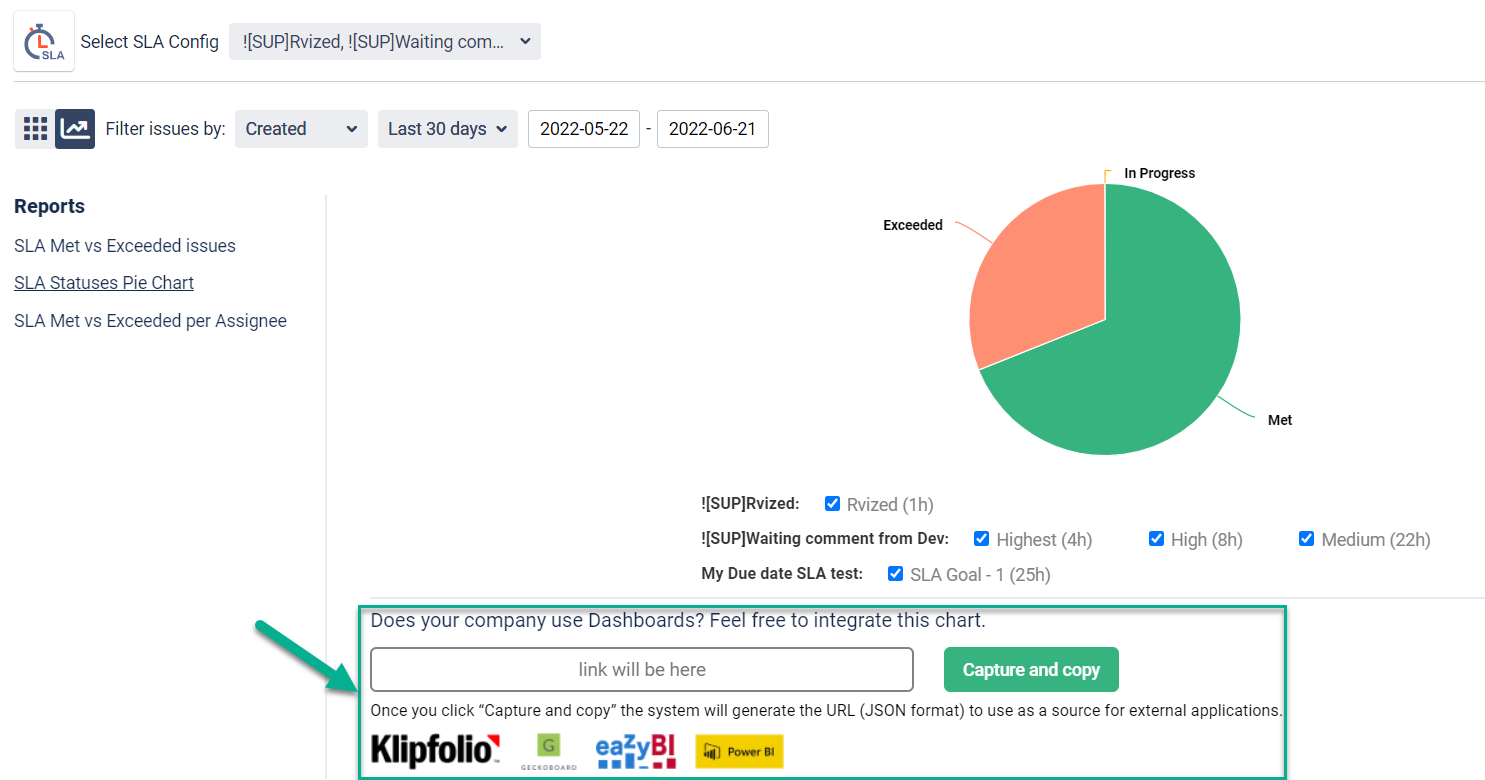The height and width of the screenshot is (780, 1485).
Task: Click the Reports heading
Action: coord(50,207)
